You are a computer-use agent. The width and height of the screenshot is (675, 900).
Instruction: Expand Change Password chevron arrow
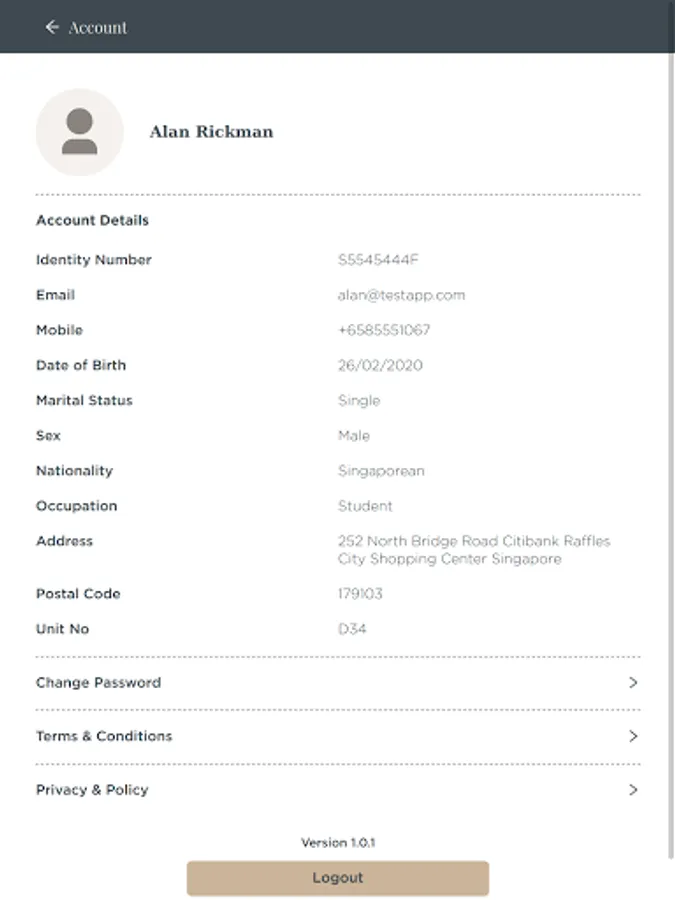coord(632,683)
